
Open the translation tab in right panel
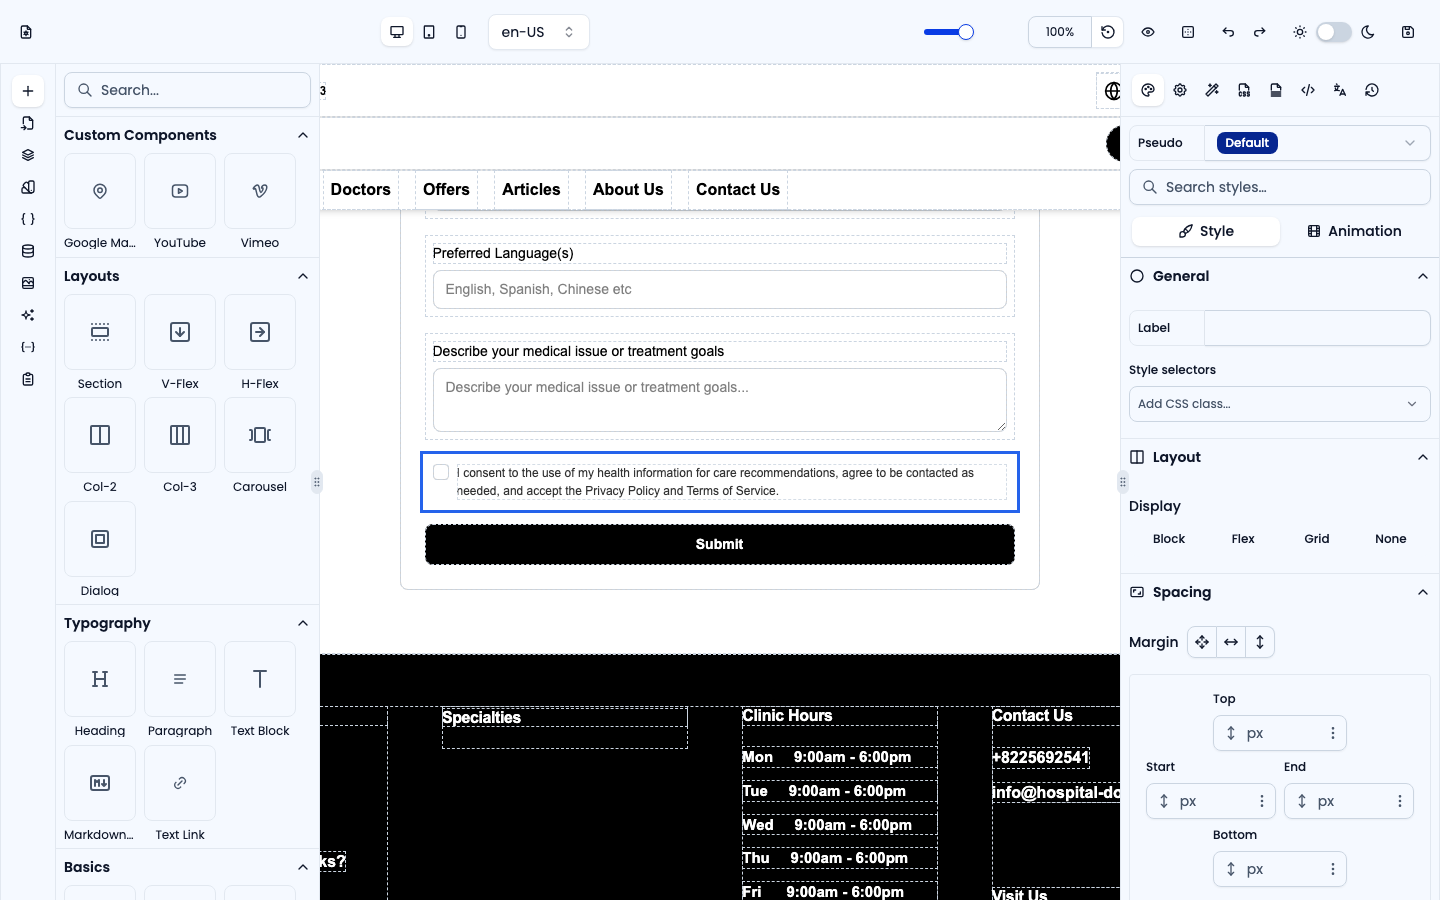pyautogui.click(x=1340, y=90)
